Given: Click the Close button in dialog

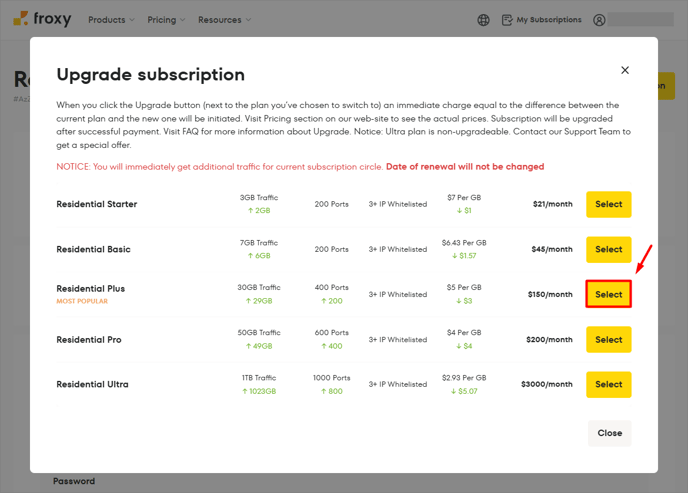Looking at the screenshot, I should click(609, 433).
